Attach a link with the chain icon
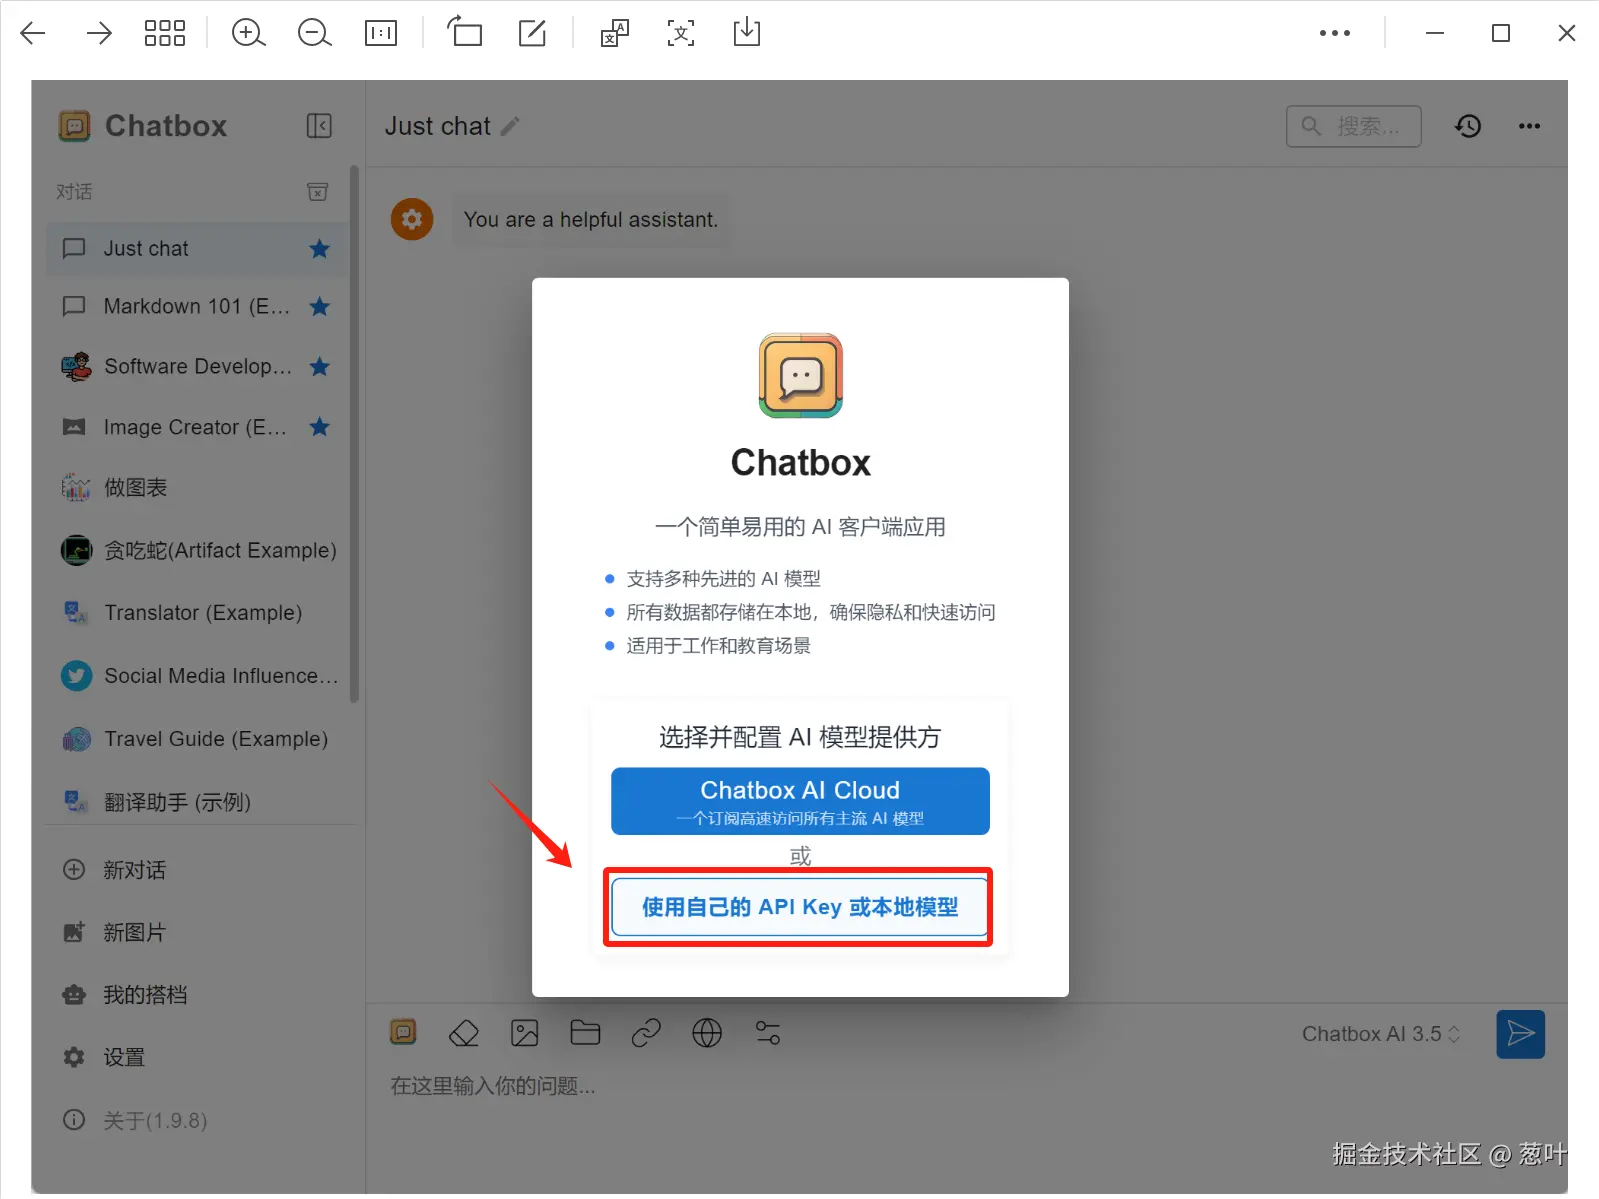Image resolution: width=1599 pixels, height=1199 pixels. click(x=646, y=1033)
